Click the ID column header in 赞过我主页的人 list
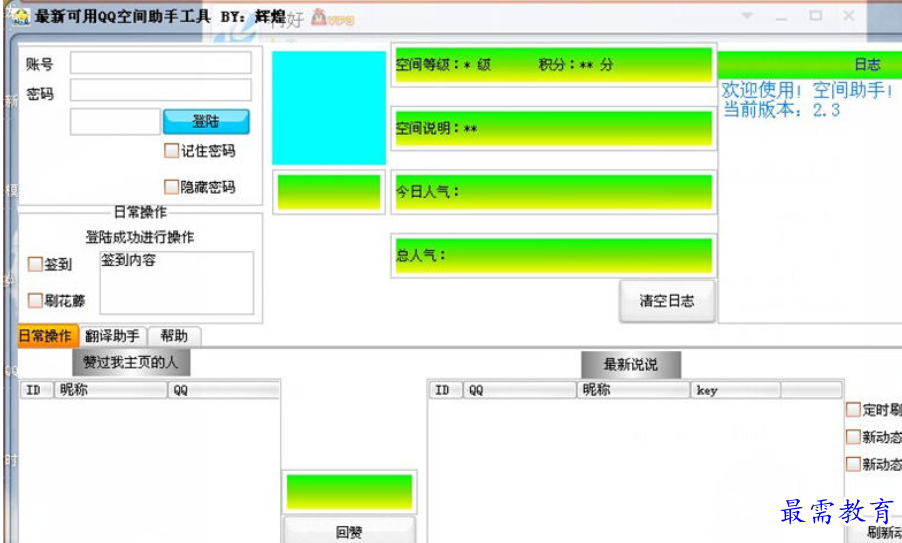The height and width of the screenshot is (543, 902). click(x=36, y=390)
